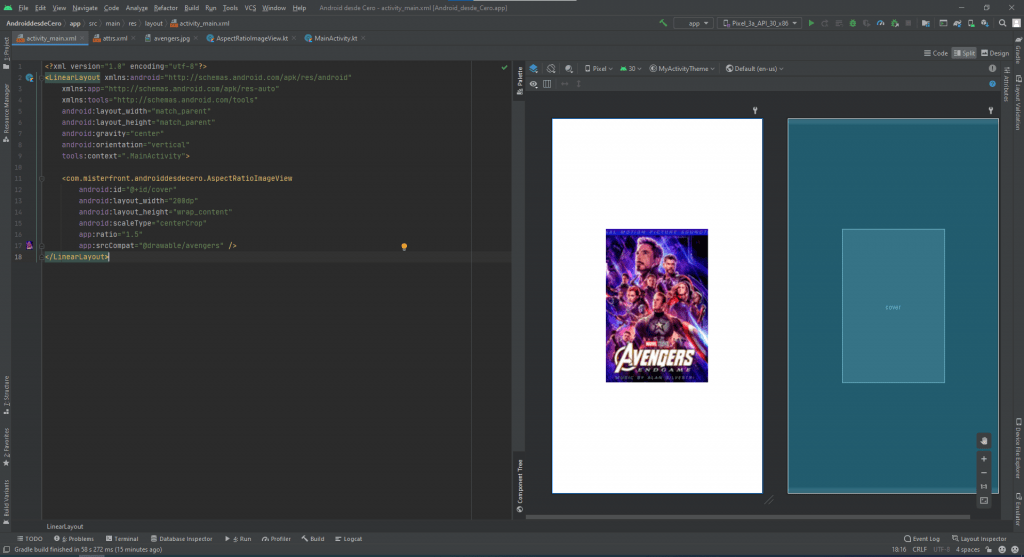Open the SDK Manager icon
This screenshot has height=557, width=1024.
(x=985, y=24)
